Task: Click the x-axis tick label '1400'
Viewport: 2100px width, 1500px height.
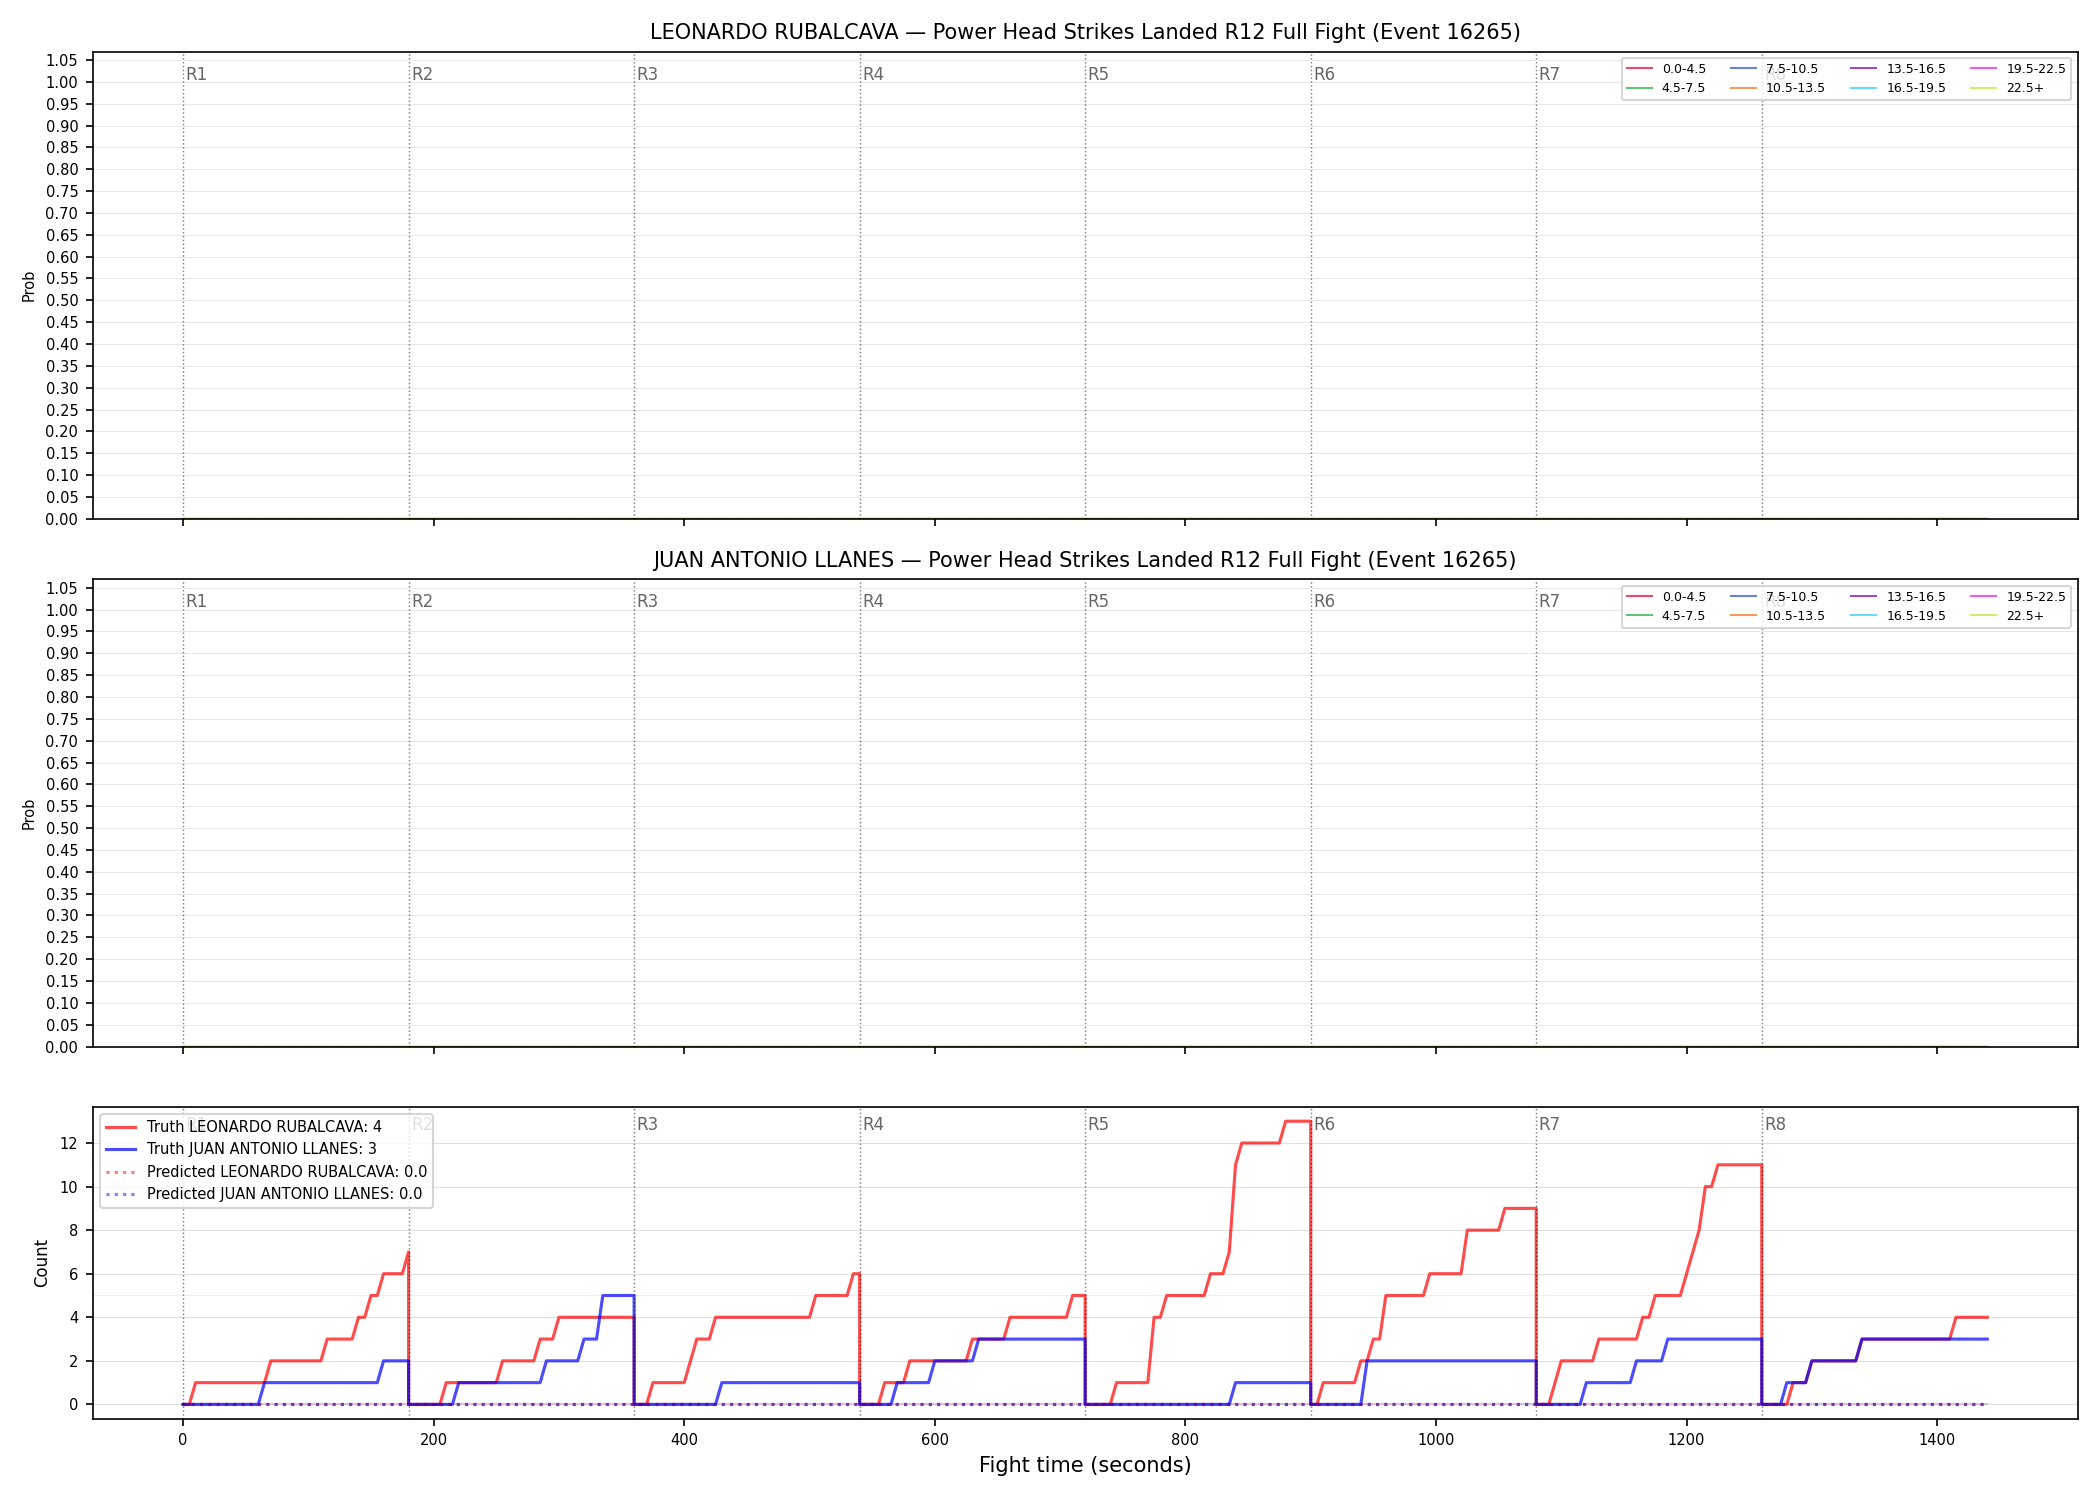Action: 1937,1439
